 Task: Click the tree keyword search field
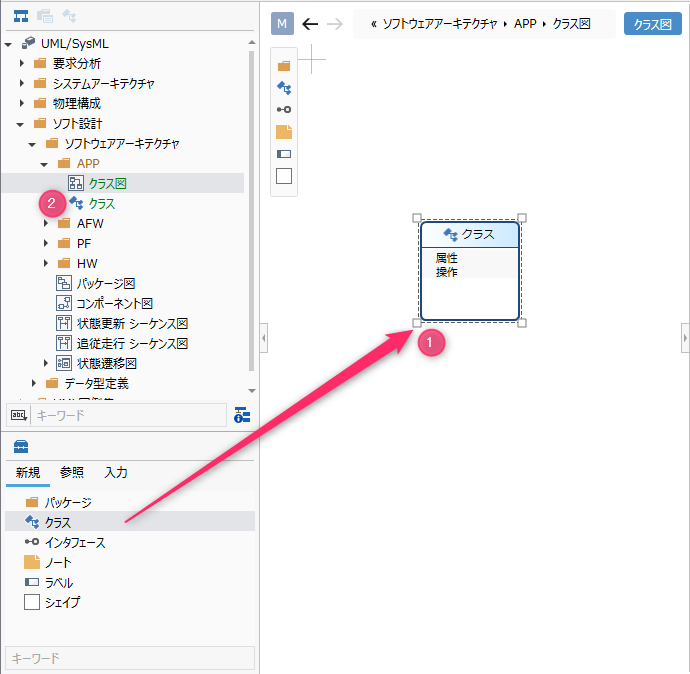coord(128,415)
